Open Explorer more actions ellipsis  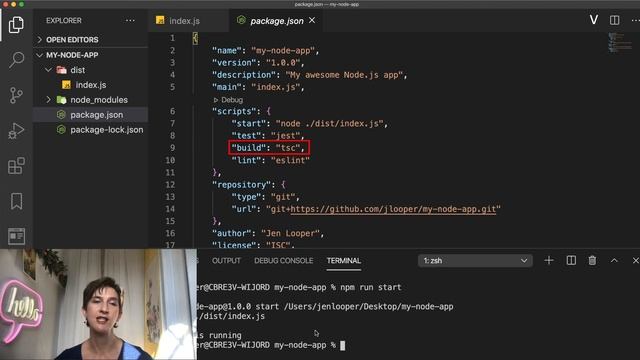[130, 20]
